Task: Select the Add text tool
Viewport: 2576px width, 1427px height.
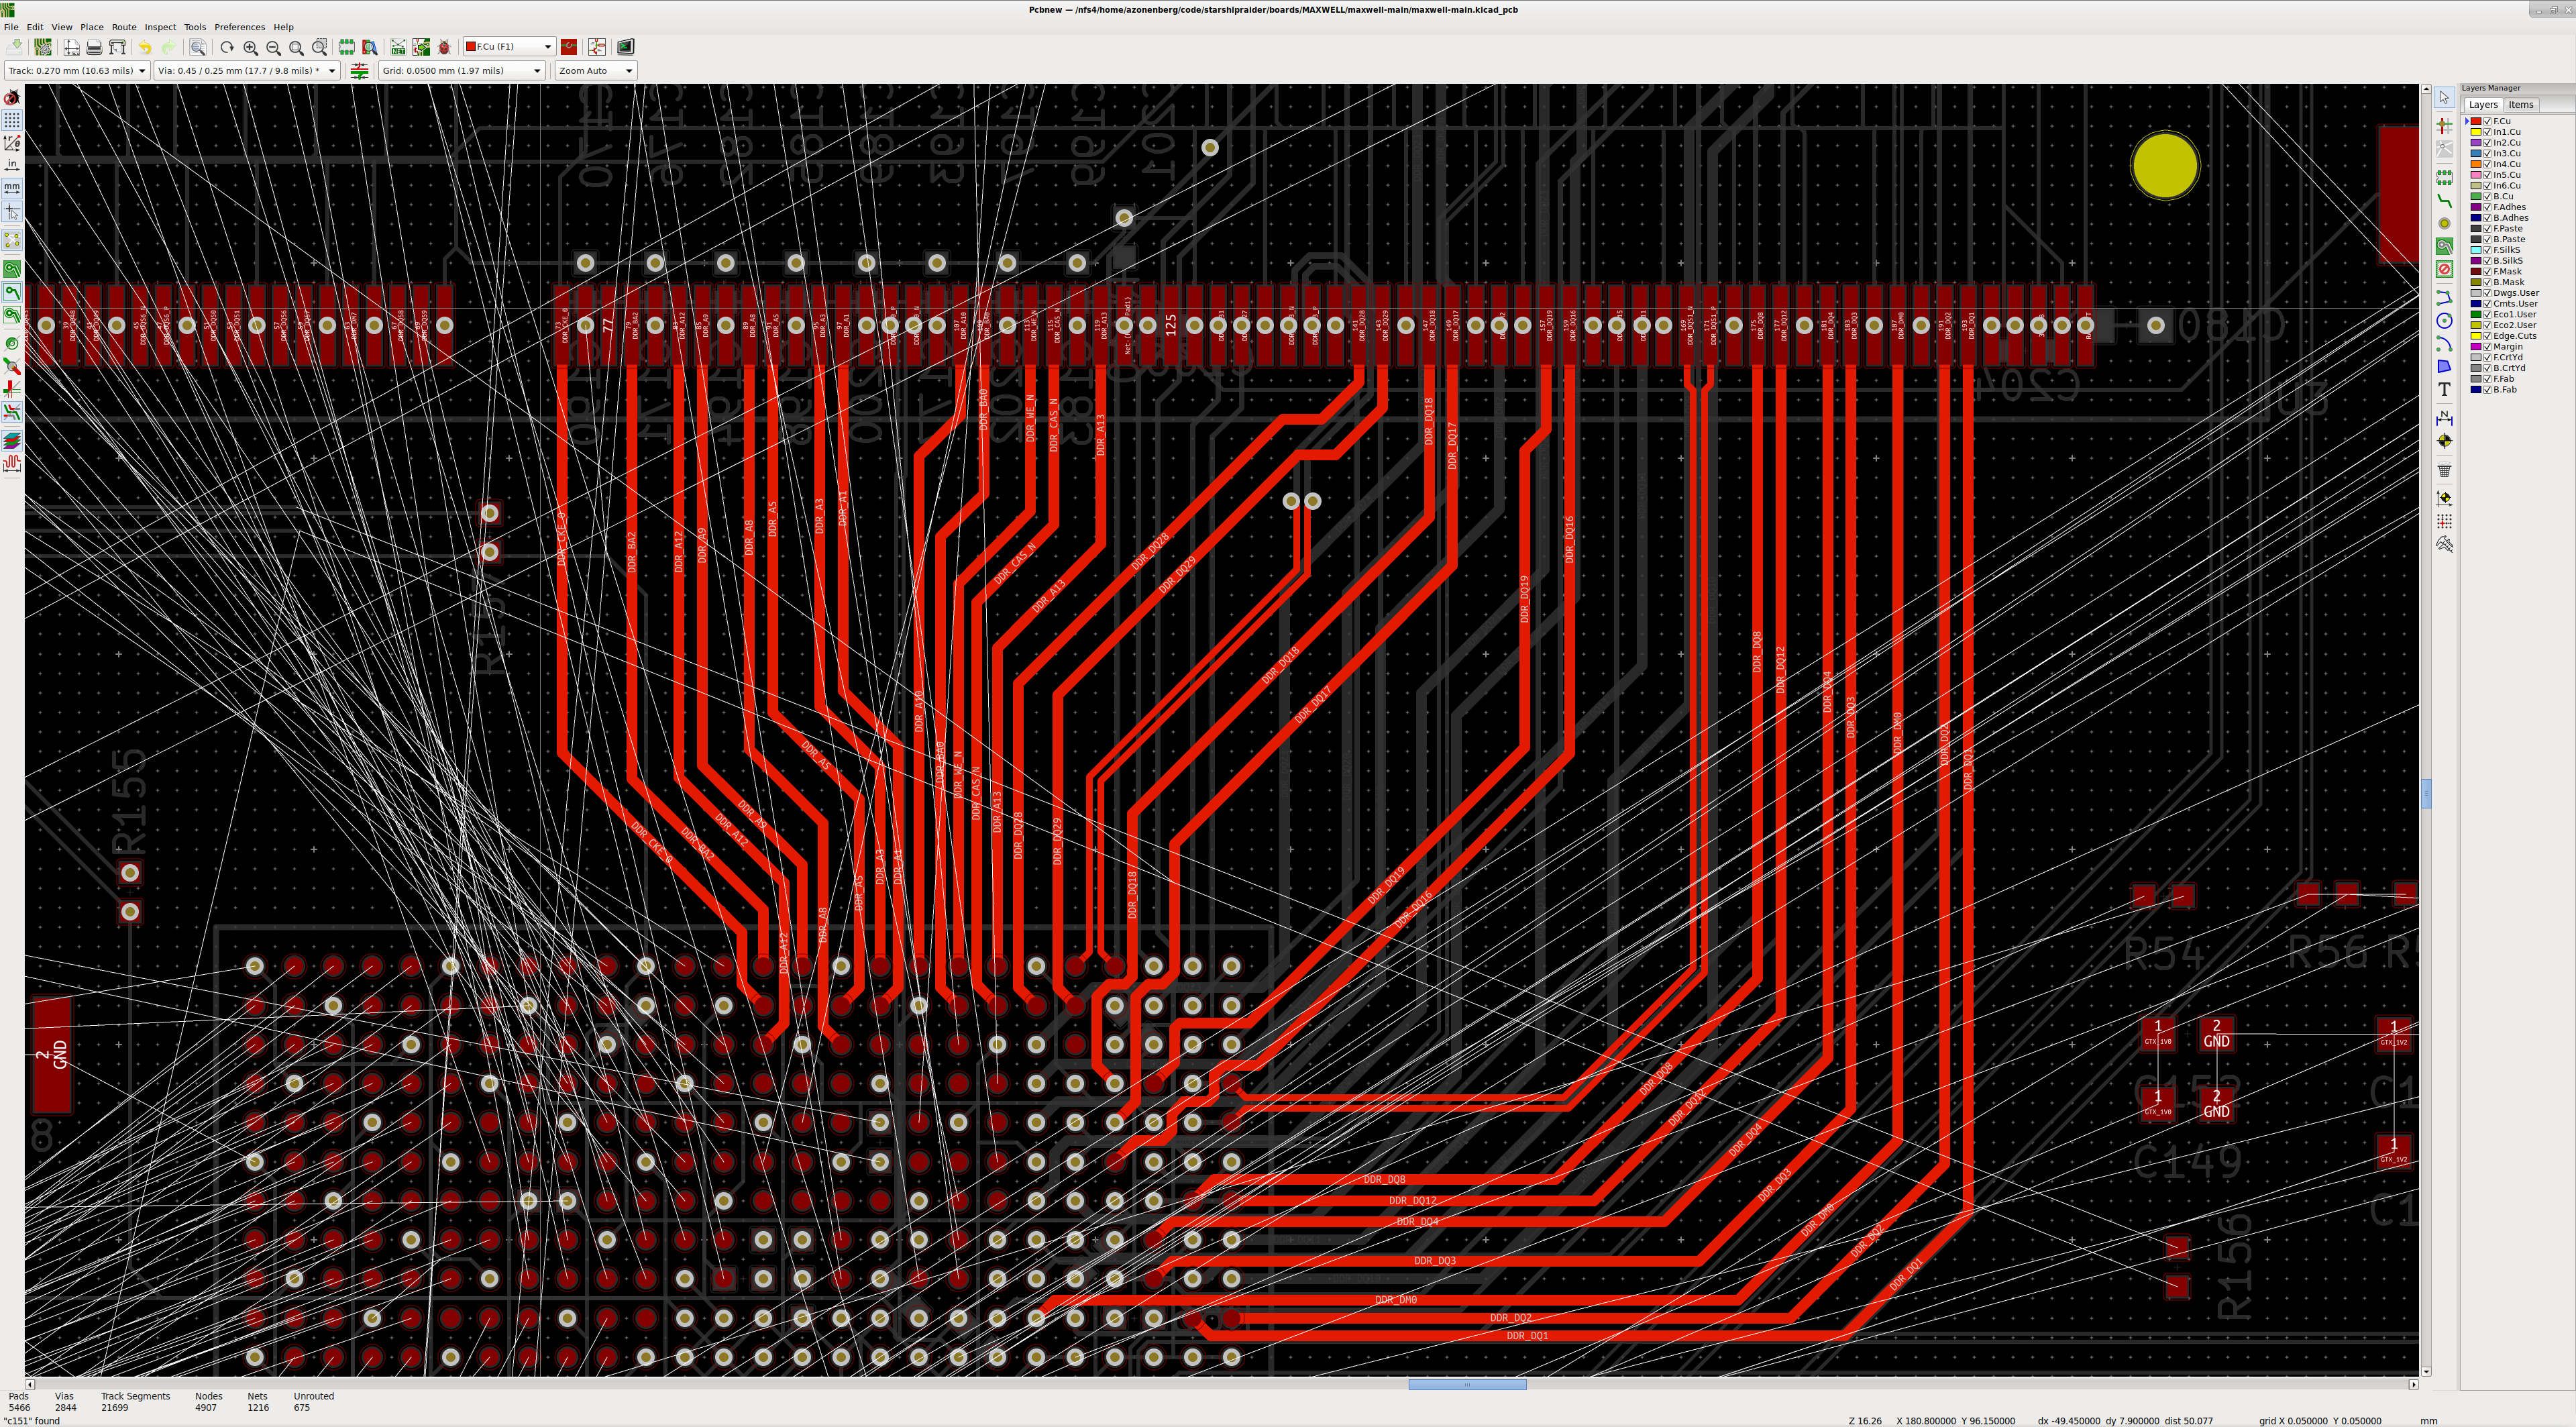Action: point(2444,389)
